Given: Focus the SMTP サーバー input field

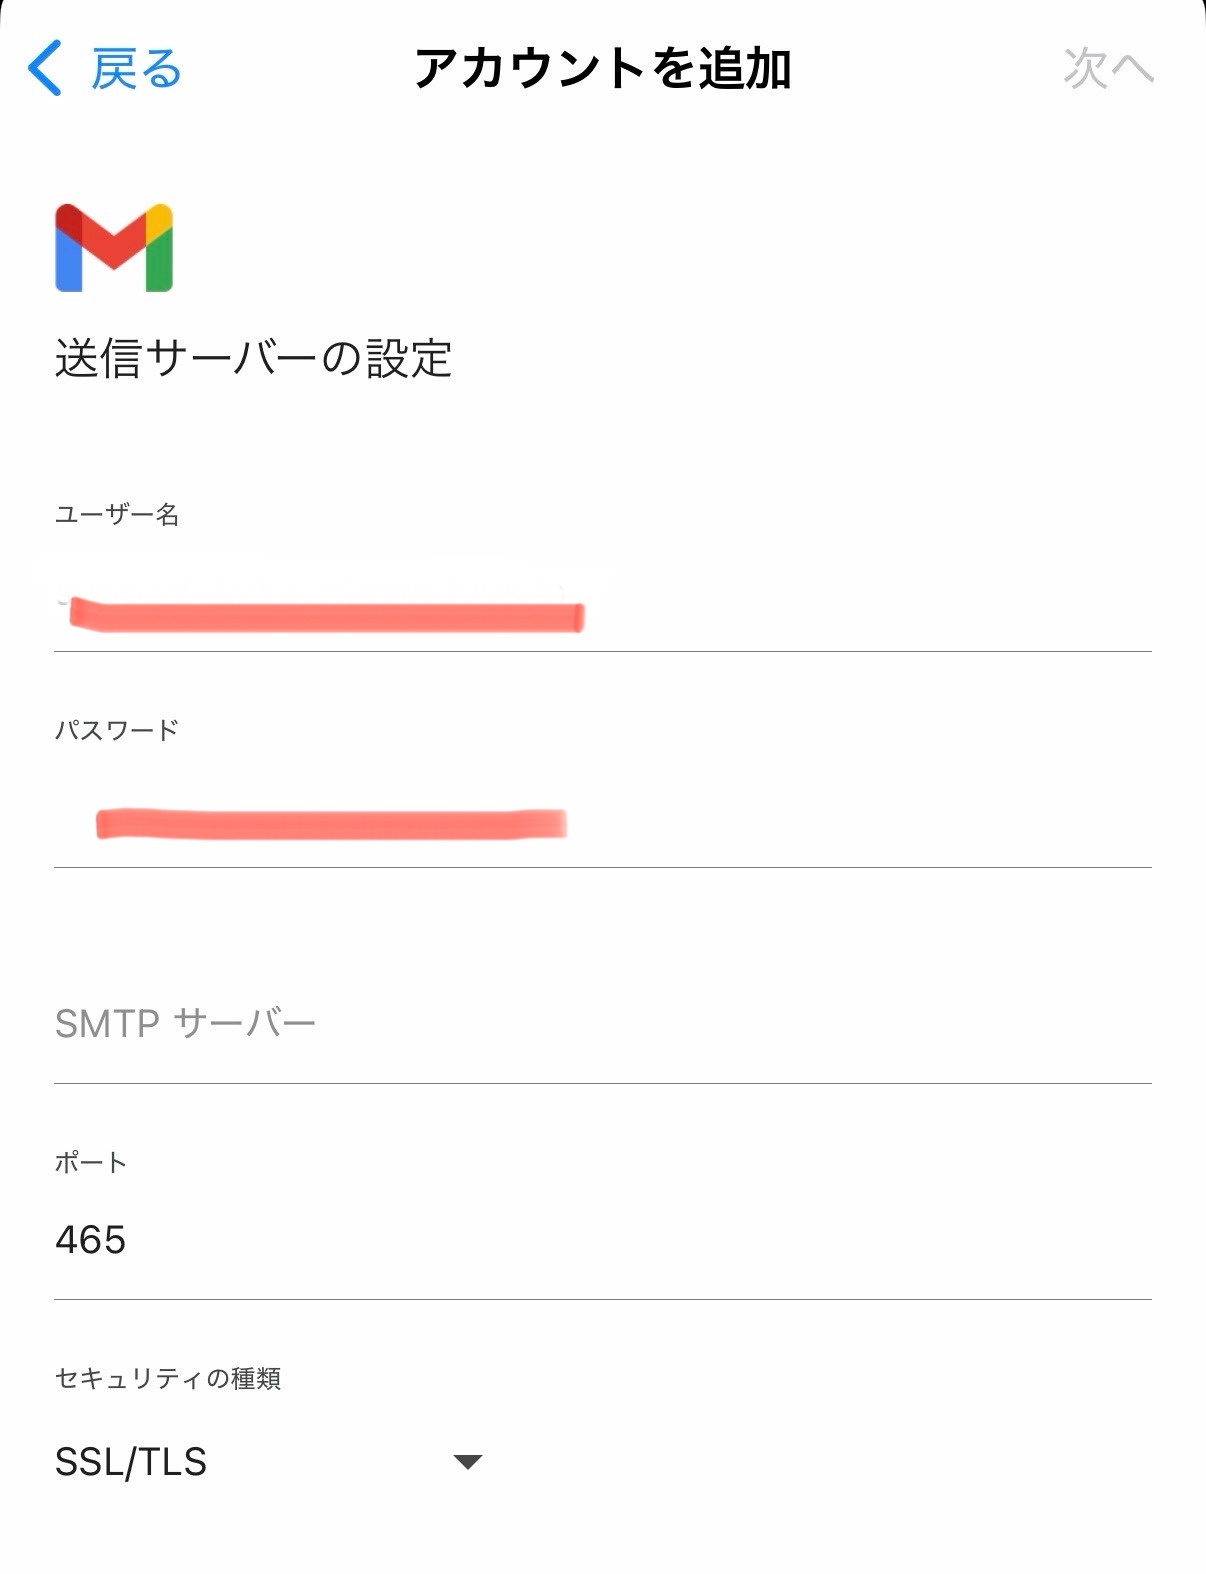Looking at the screenshot, I should [x=603, y=1024].
